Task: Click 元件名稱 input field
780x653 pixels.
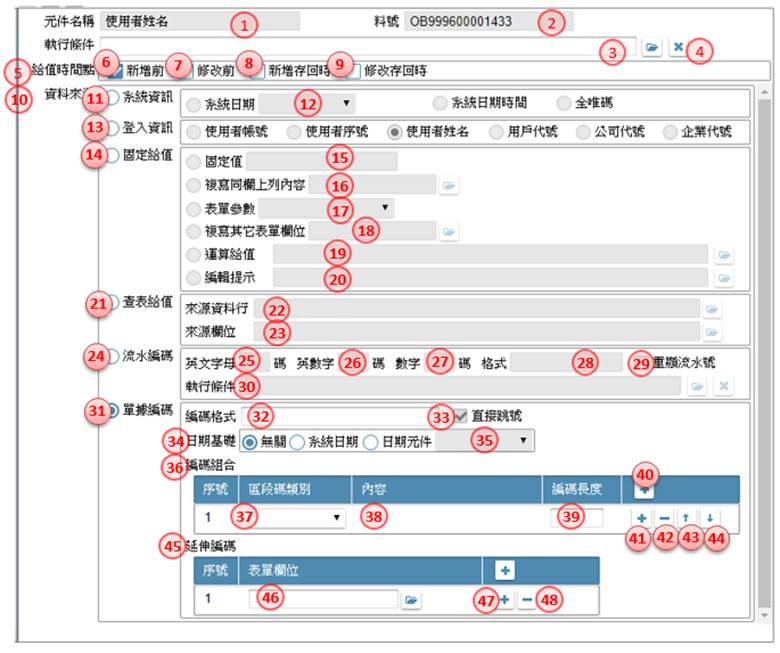Action: (200, 21)
